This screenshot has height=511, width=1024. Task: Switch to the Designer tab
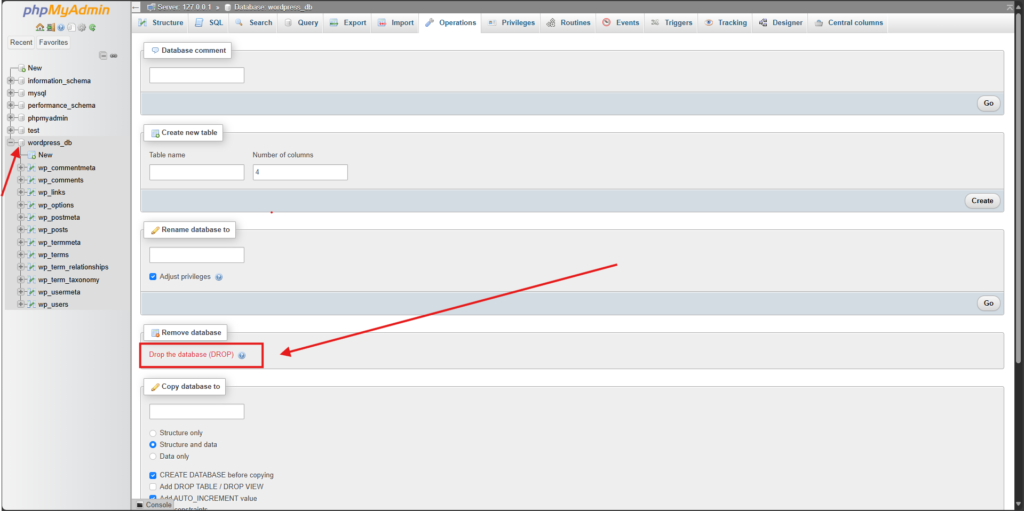tap(780, 23)
